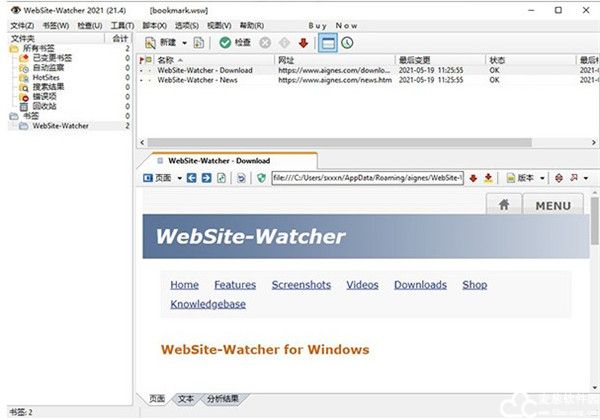Click the grey diamond toolbar icon
600x420 pixels.
[x=284, y=43]
